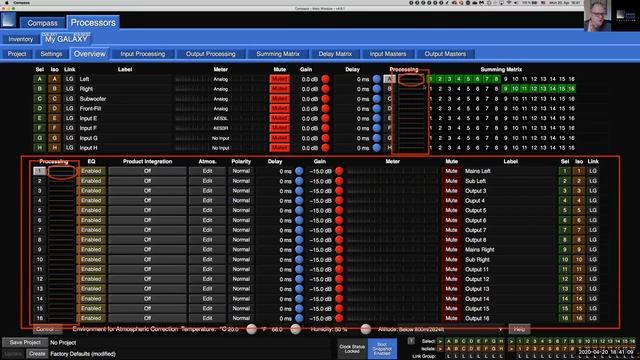Toggle EQ Enabled for output 2
The height and width of the screenshot is (360, 640).
click(91, 181)
